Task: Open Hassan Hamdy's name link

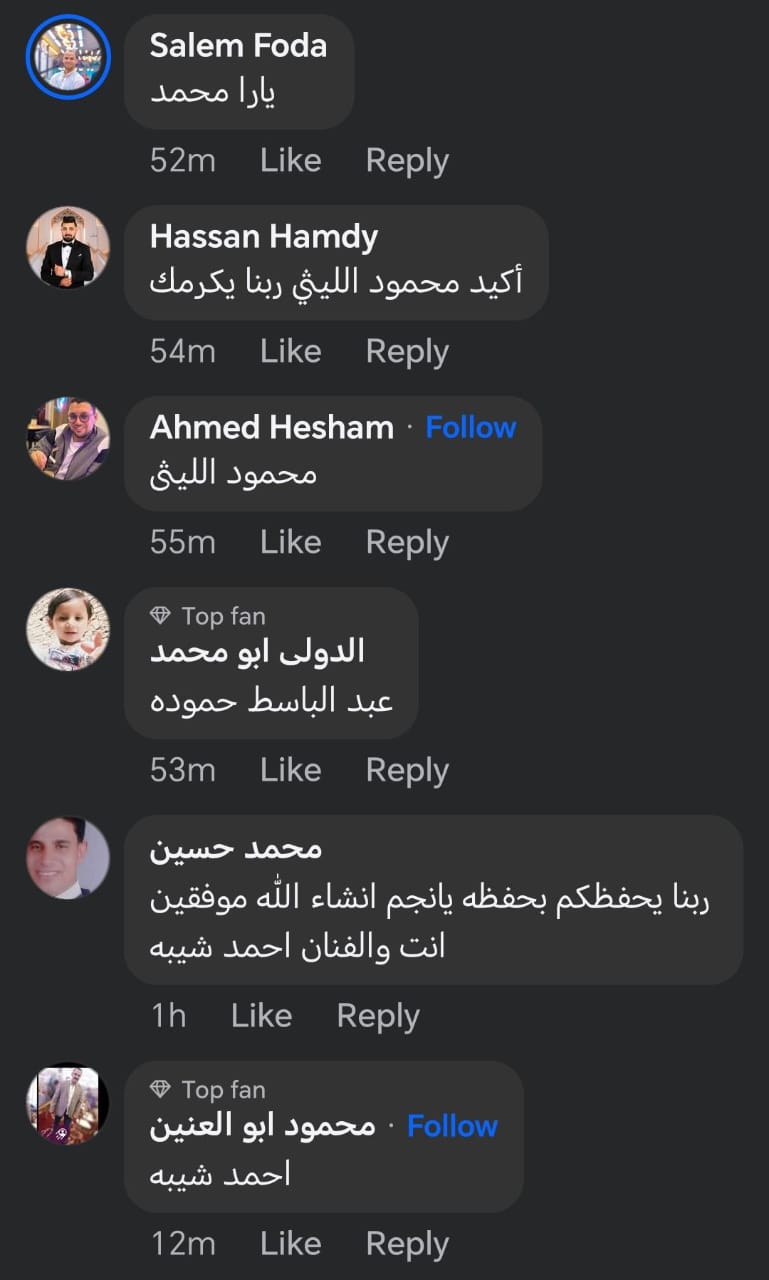Action: [264, 237]
